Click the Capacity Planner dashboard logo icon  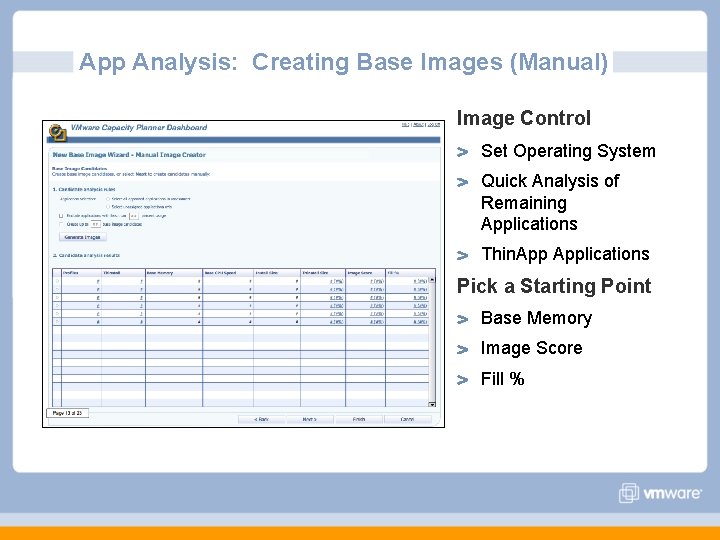(57, 132)
